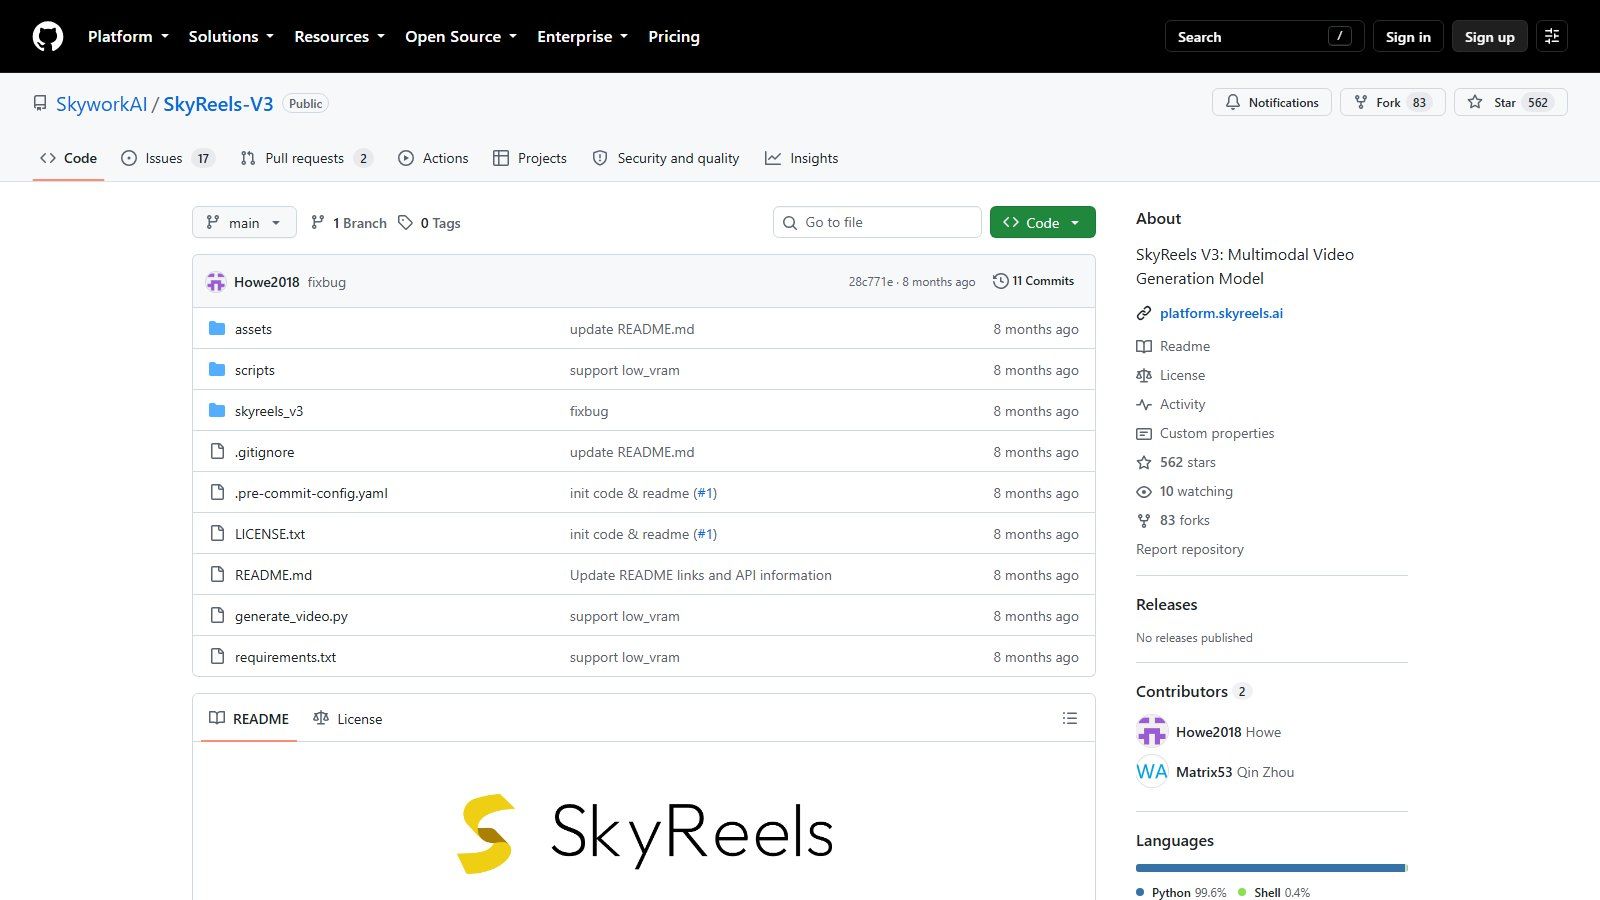Click the Report repository link
The height and width of the screenshot is (900, 1600).
pyautogui.click(x=1190, y=549)
